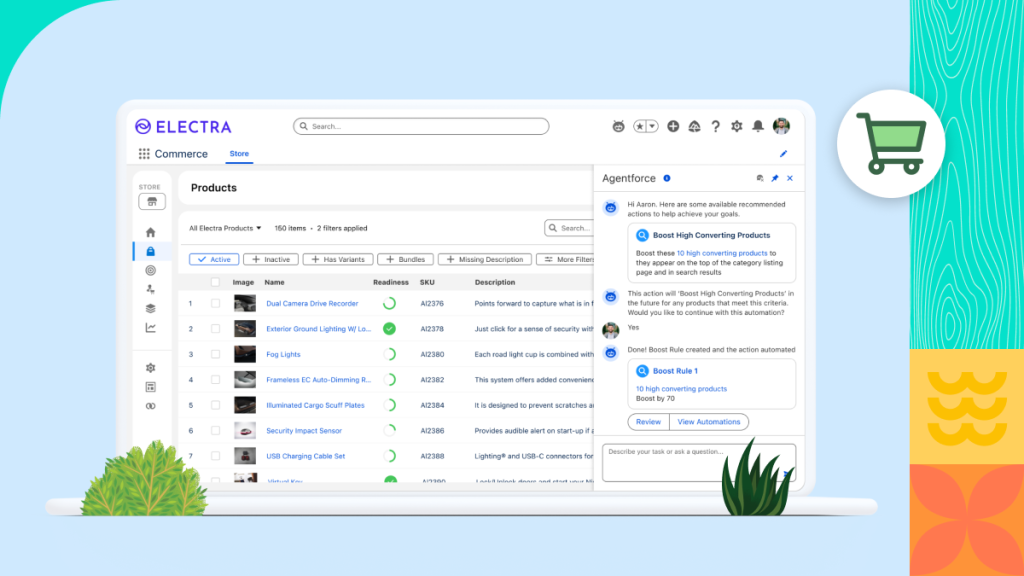Focus the global Search field

pos(421,126)
